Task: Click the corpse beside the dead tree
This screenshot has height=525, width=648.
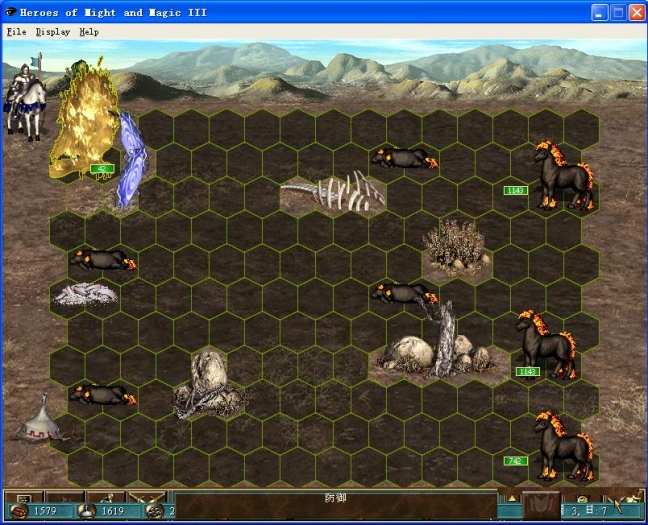Action: point(404,293)
